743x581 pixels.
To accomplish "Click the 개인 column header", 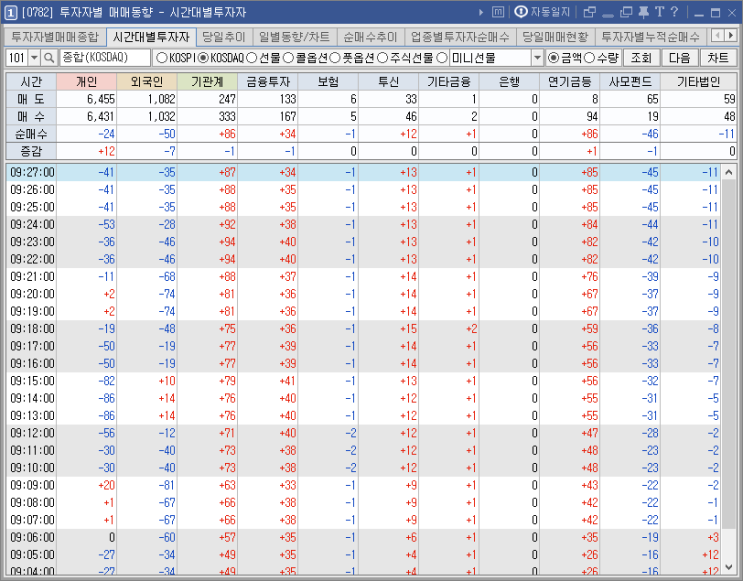I will (x=87, y=82).
